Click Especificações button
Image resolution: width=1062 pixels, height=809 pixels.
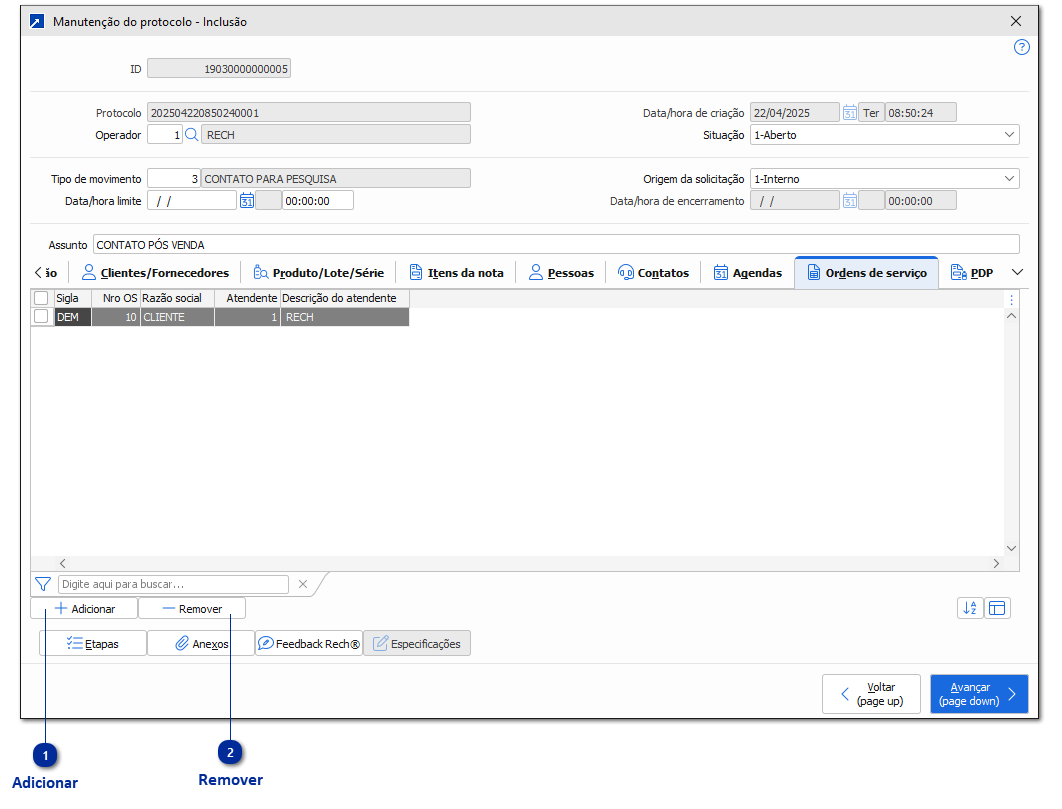click(417, 644)
